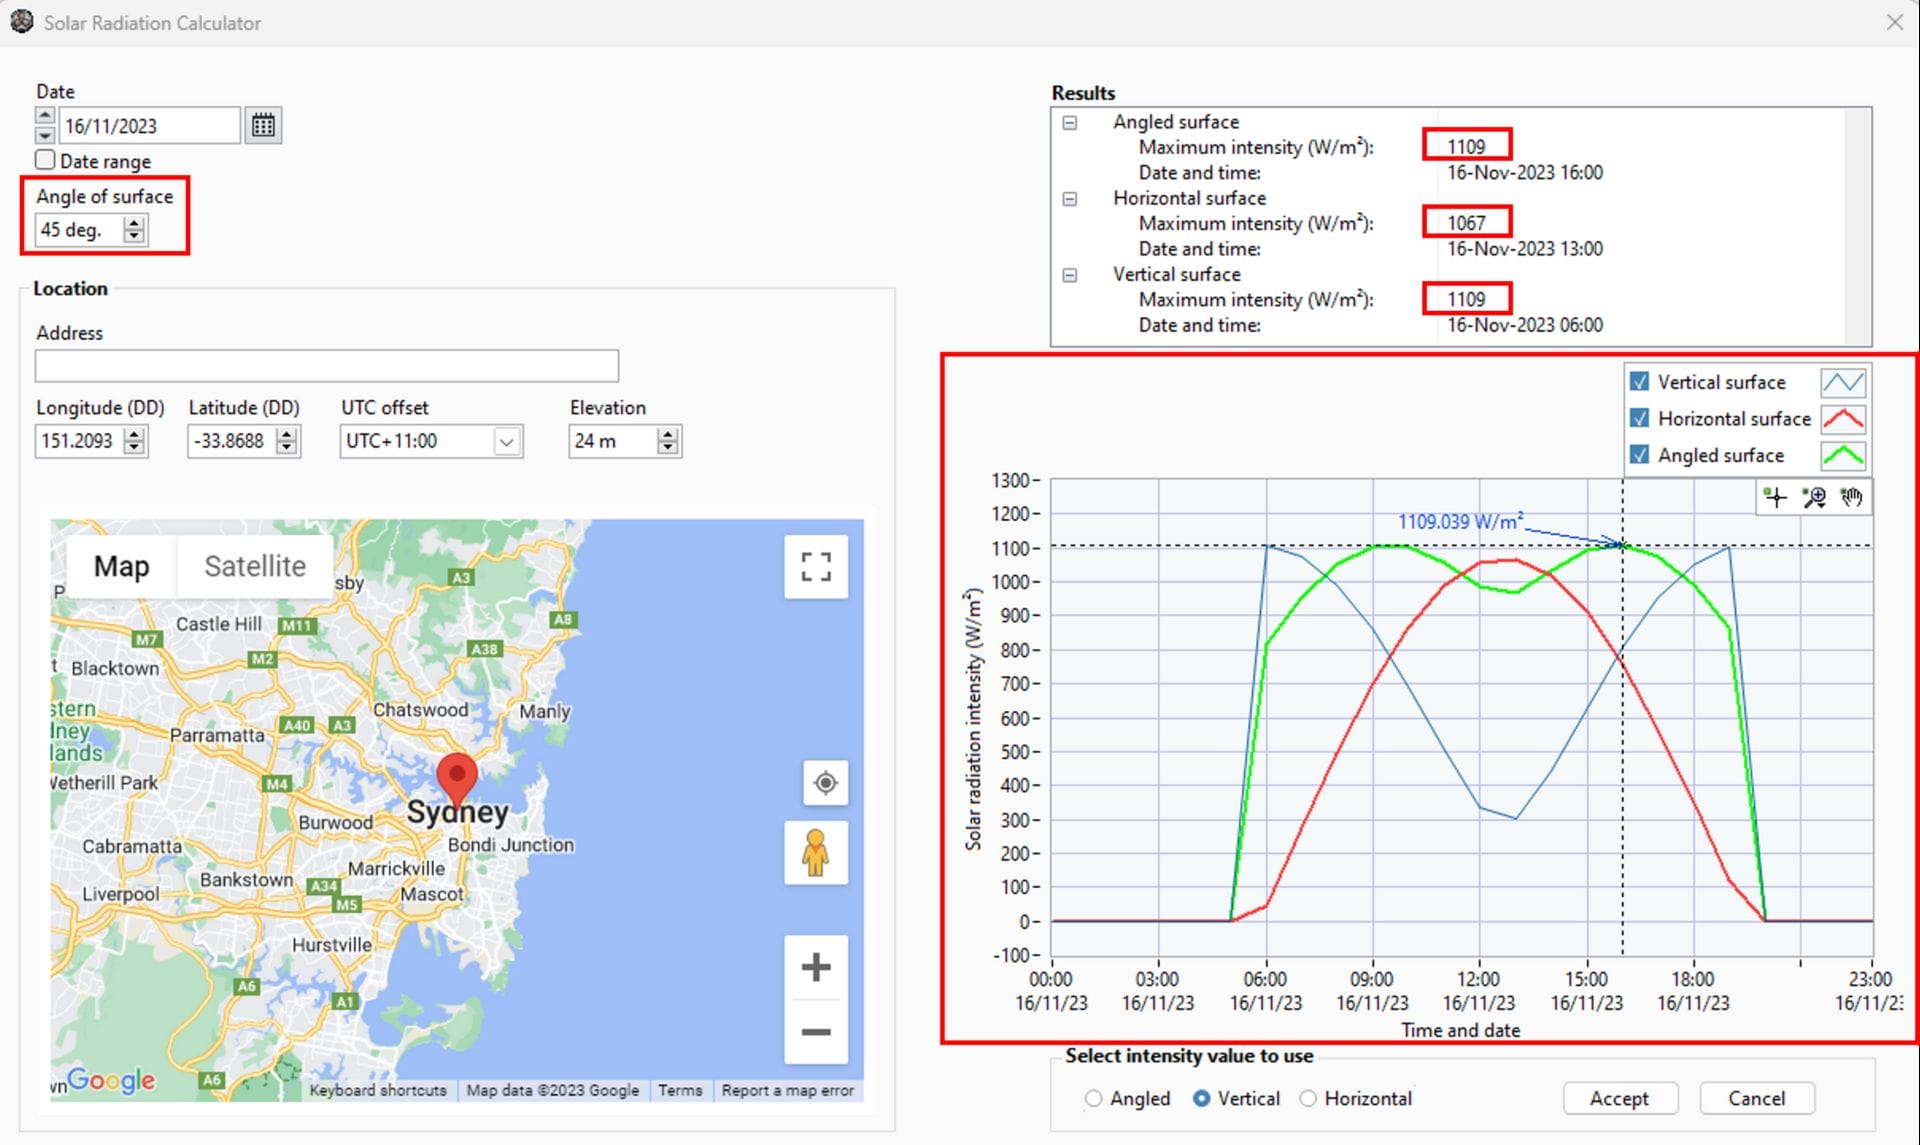This screenshot has height=1145, width=1920.
Task: Select the chart pan hand tool
Action: pyautogui.click(x=1851, y=497)
